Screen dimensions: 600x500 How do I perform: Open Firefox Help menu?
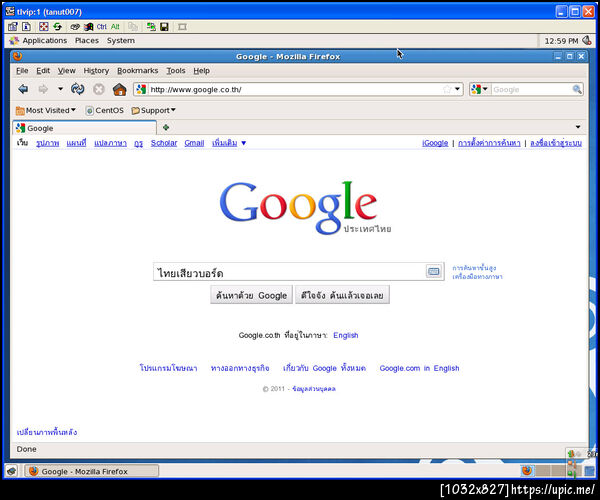pos(202,71)
